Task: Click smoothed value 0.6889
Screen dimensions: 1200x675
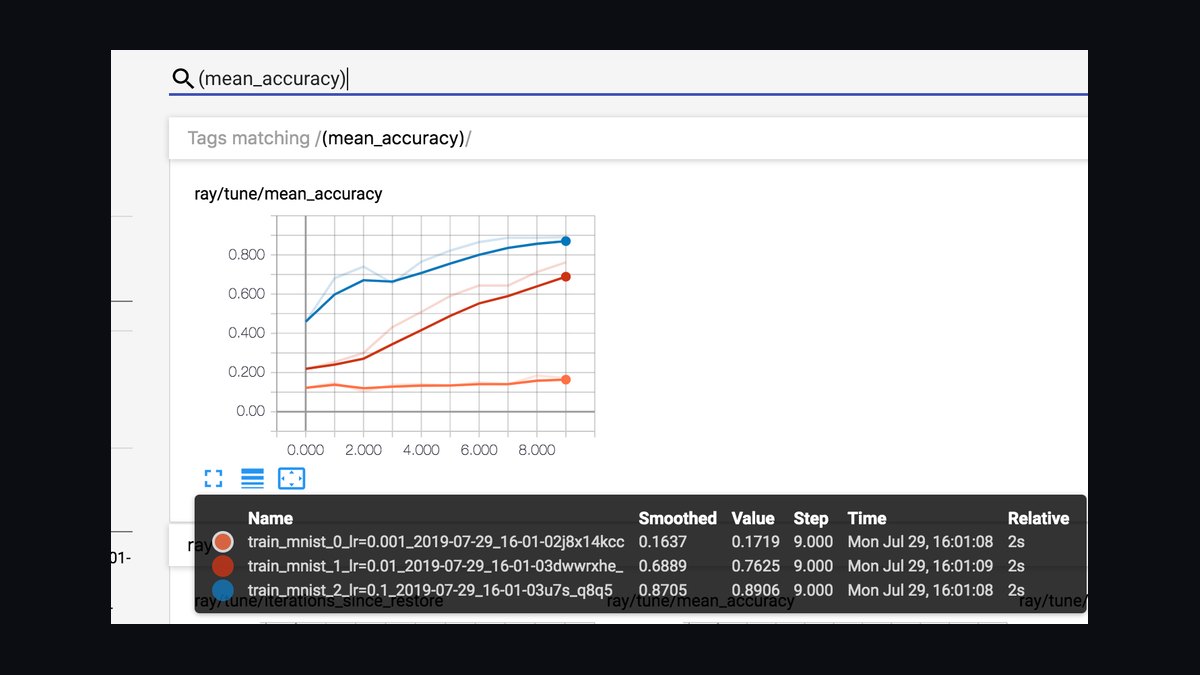Action: click(x=664, y=566)
